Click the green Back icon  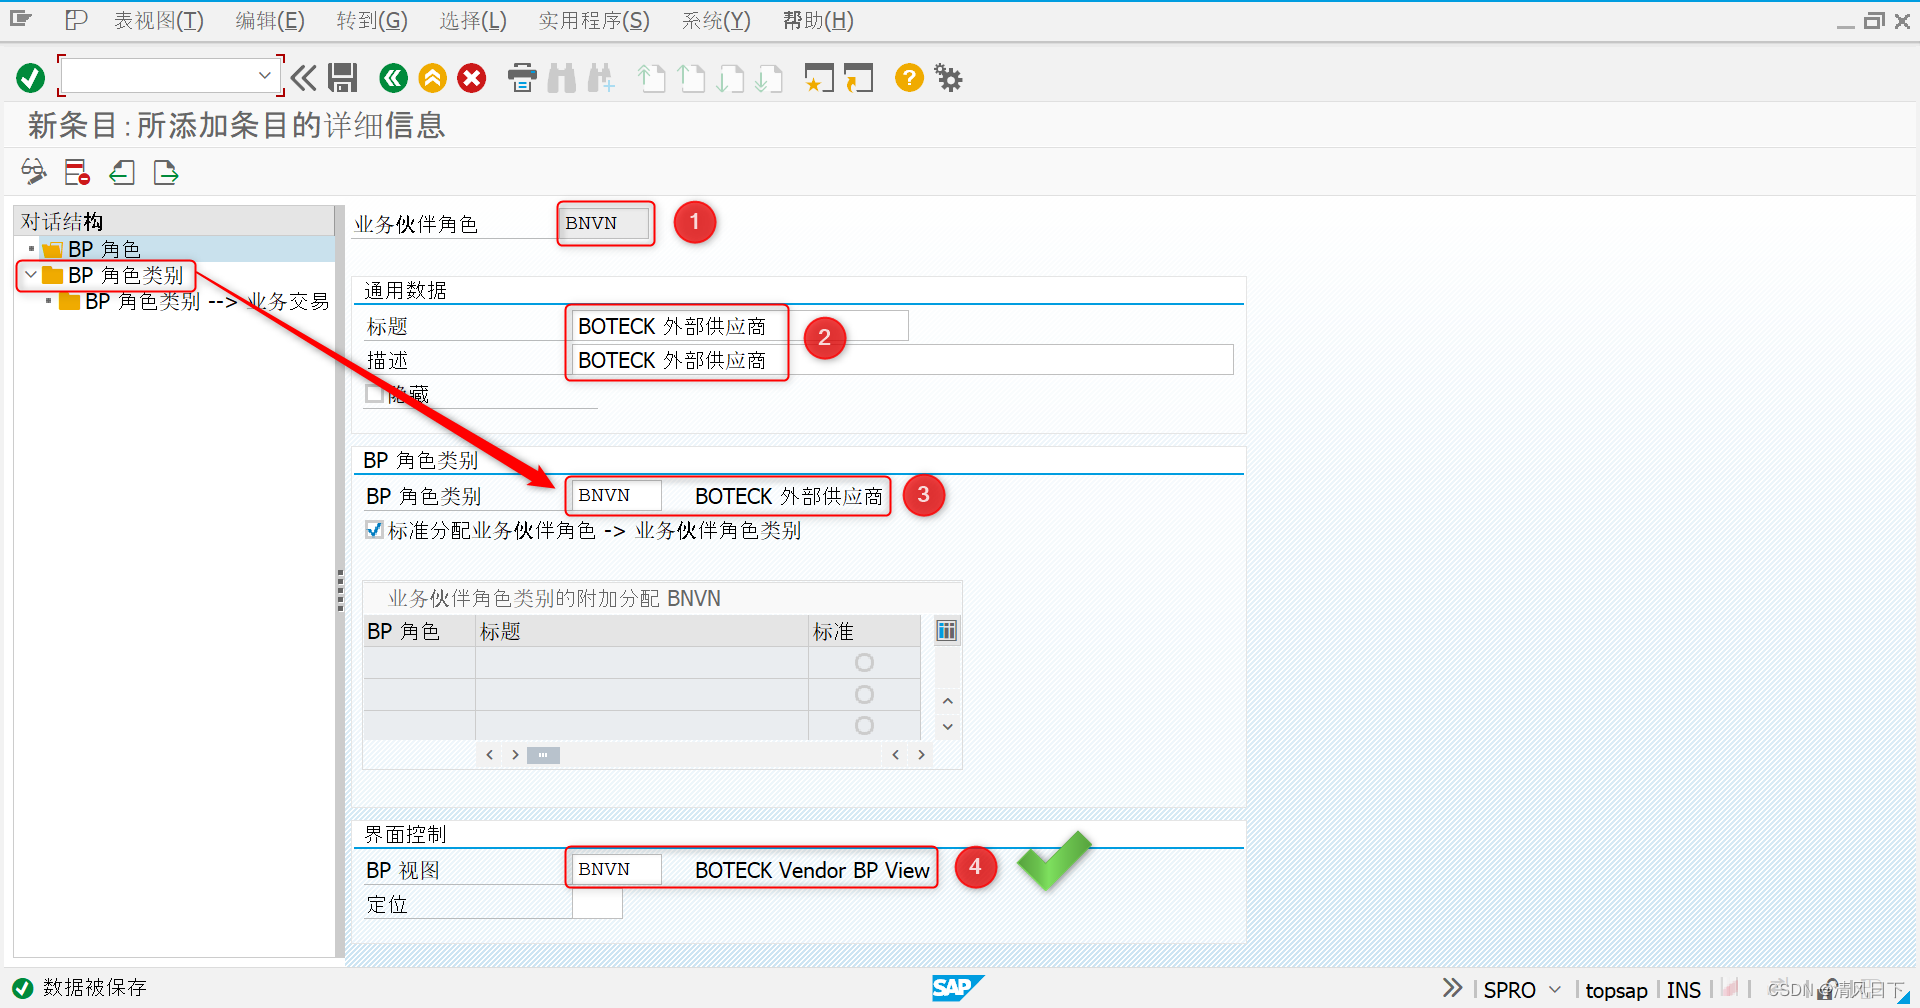[x=393, y=77]
